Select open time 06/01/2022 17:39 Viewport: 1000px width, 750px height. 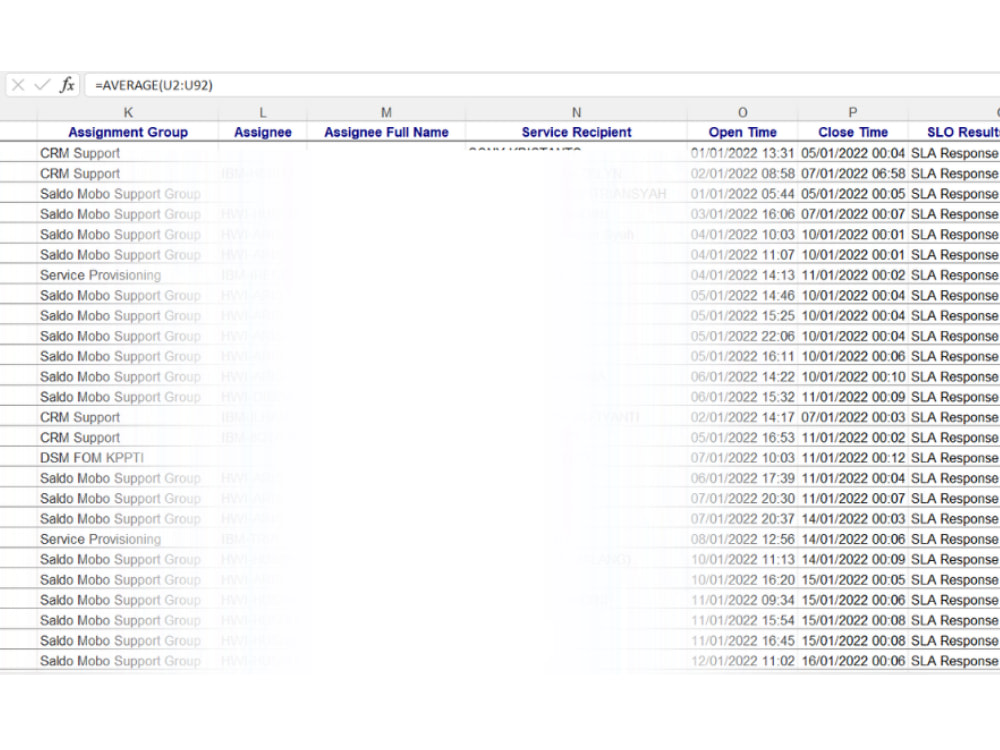pyautogui.click(x=742, y=478)
